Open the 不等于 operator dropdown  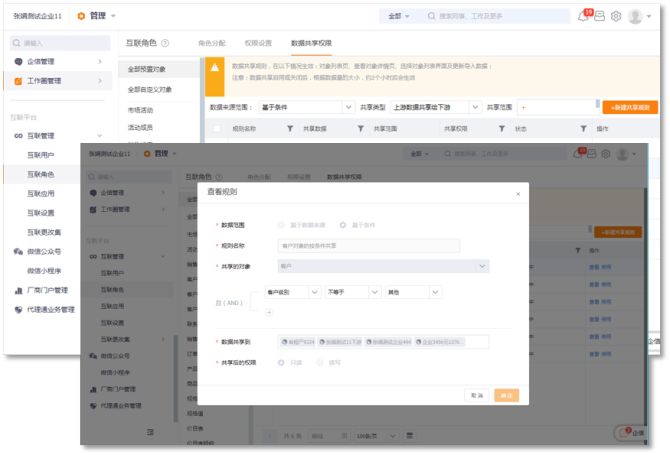click(352, 292)
